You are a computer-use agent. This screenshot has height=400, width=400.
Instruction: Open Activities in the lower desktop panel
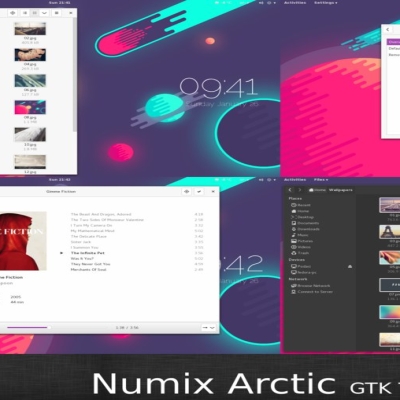coord(295,180)
